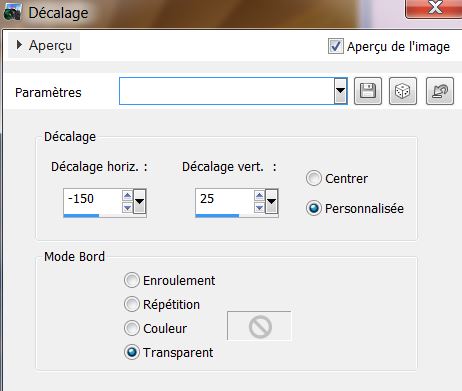Open the Décalage vert. slider dropdown
This screenshot has height=391, width=462.
coord(271,201)
